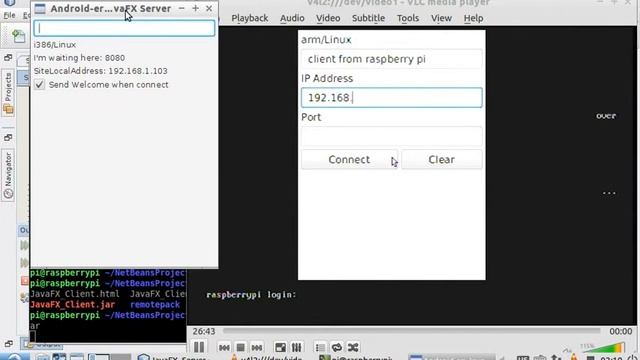Click the IP Address input field

pyautogui.click(x=391, y=98)
